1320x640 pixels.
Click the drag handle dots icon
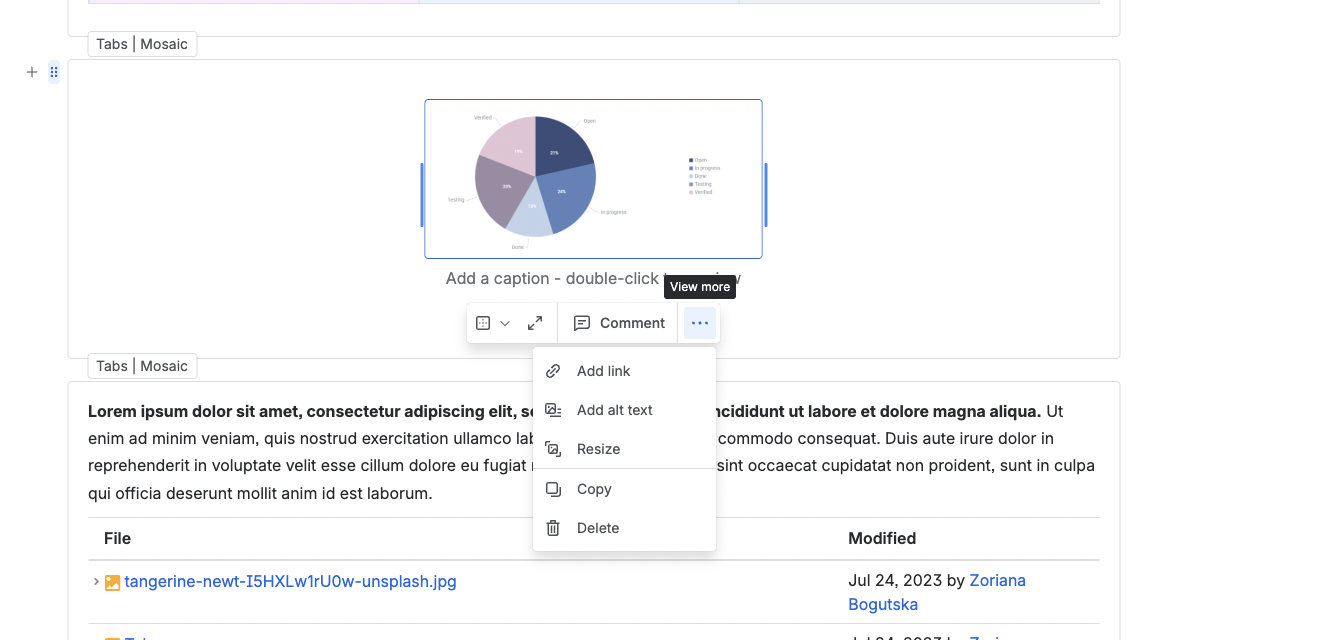click(54, 72)
